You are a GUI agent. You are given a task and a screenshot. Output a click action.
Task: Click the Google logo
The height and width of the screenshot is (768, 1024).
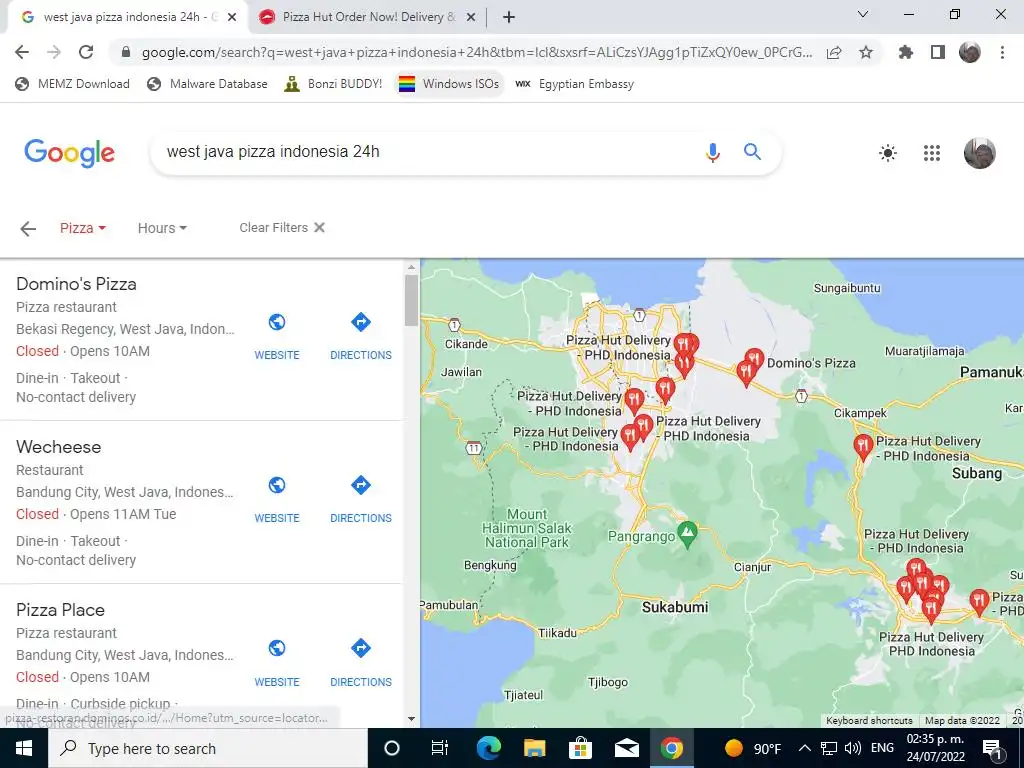69,153
